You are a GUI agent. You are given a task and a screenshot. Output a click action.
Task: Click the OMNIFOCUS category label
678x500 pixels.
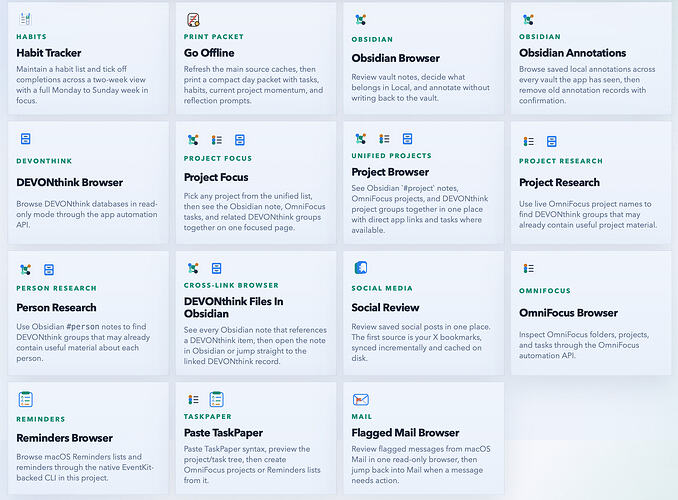545,291
